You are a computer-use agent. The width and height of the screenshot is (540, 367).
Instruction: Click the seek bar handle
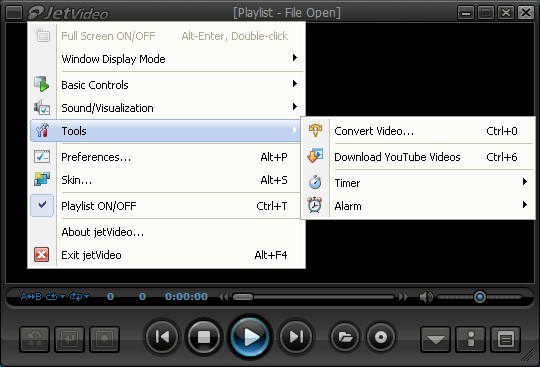tap(243, 297)
